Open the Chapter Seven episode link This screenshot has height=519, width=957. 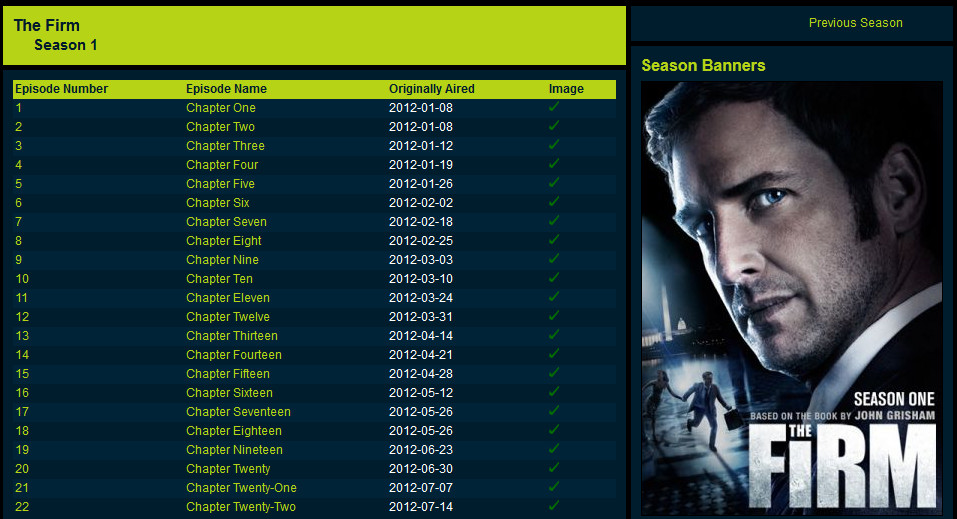coord(226,222)
